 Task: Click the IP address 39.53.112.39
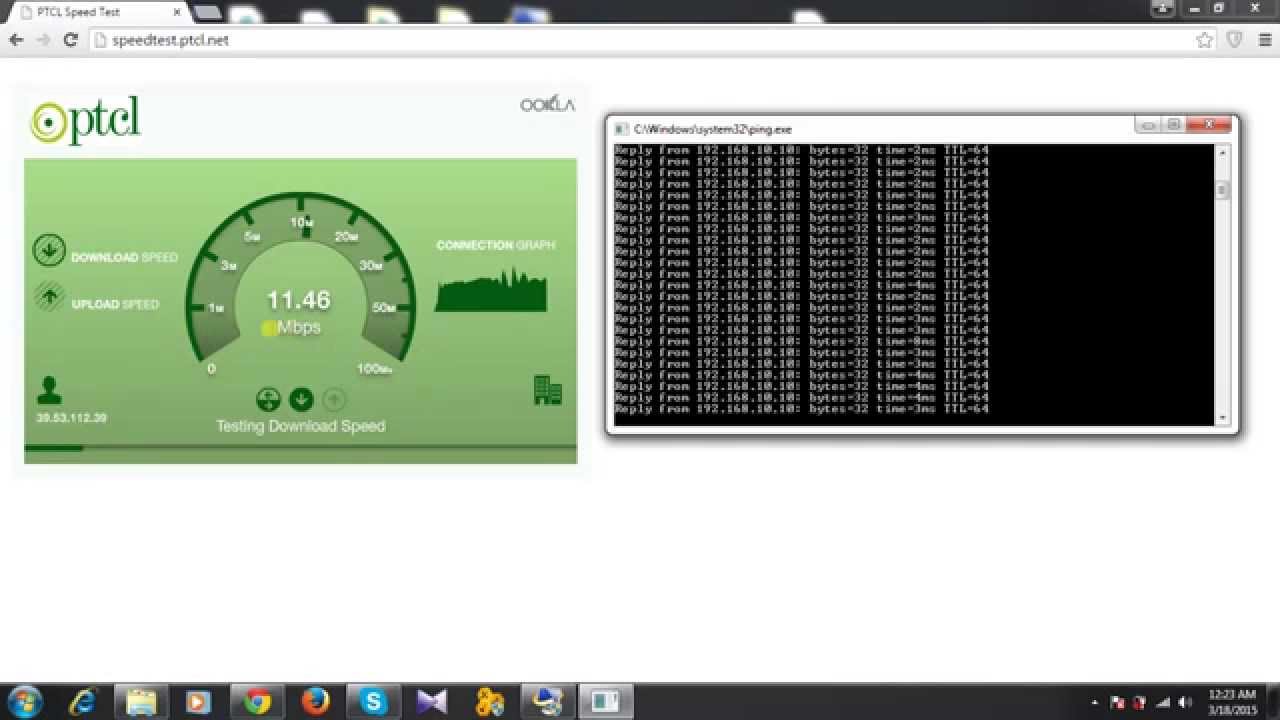point(71,418)
